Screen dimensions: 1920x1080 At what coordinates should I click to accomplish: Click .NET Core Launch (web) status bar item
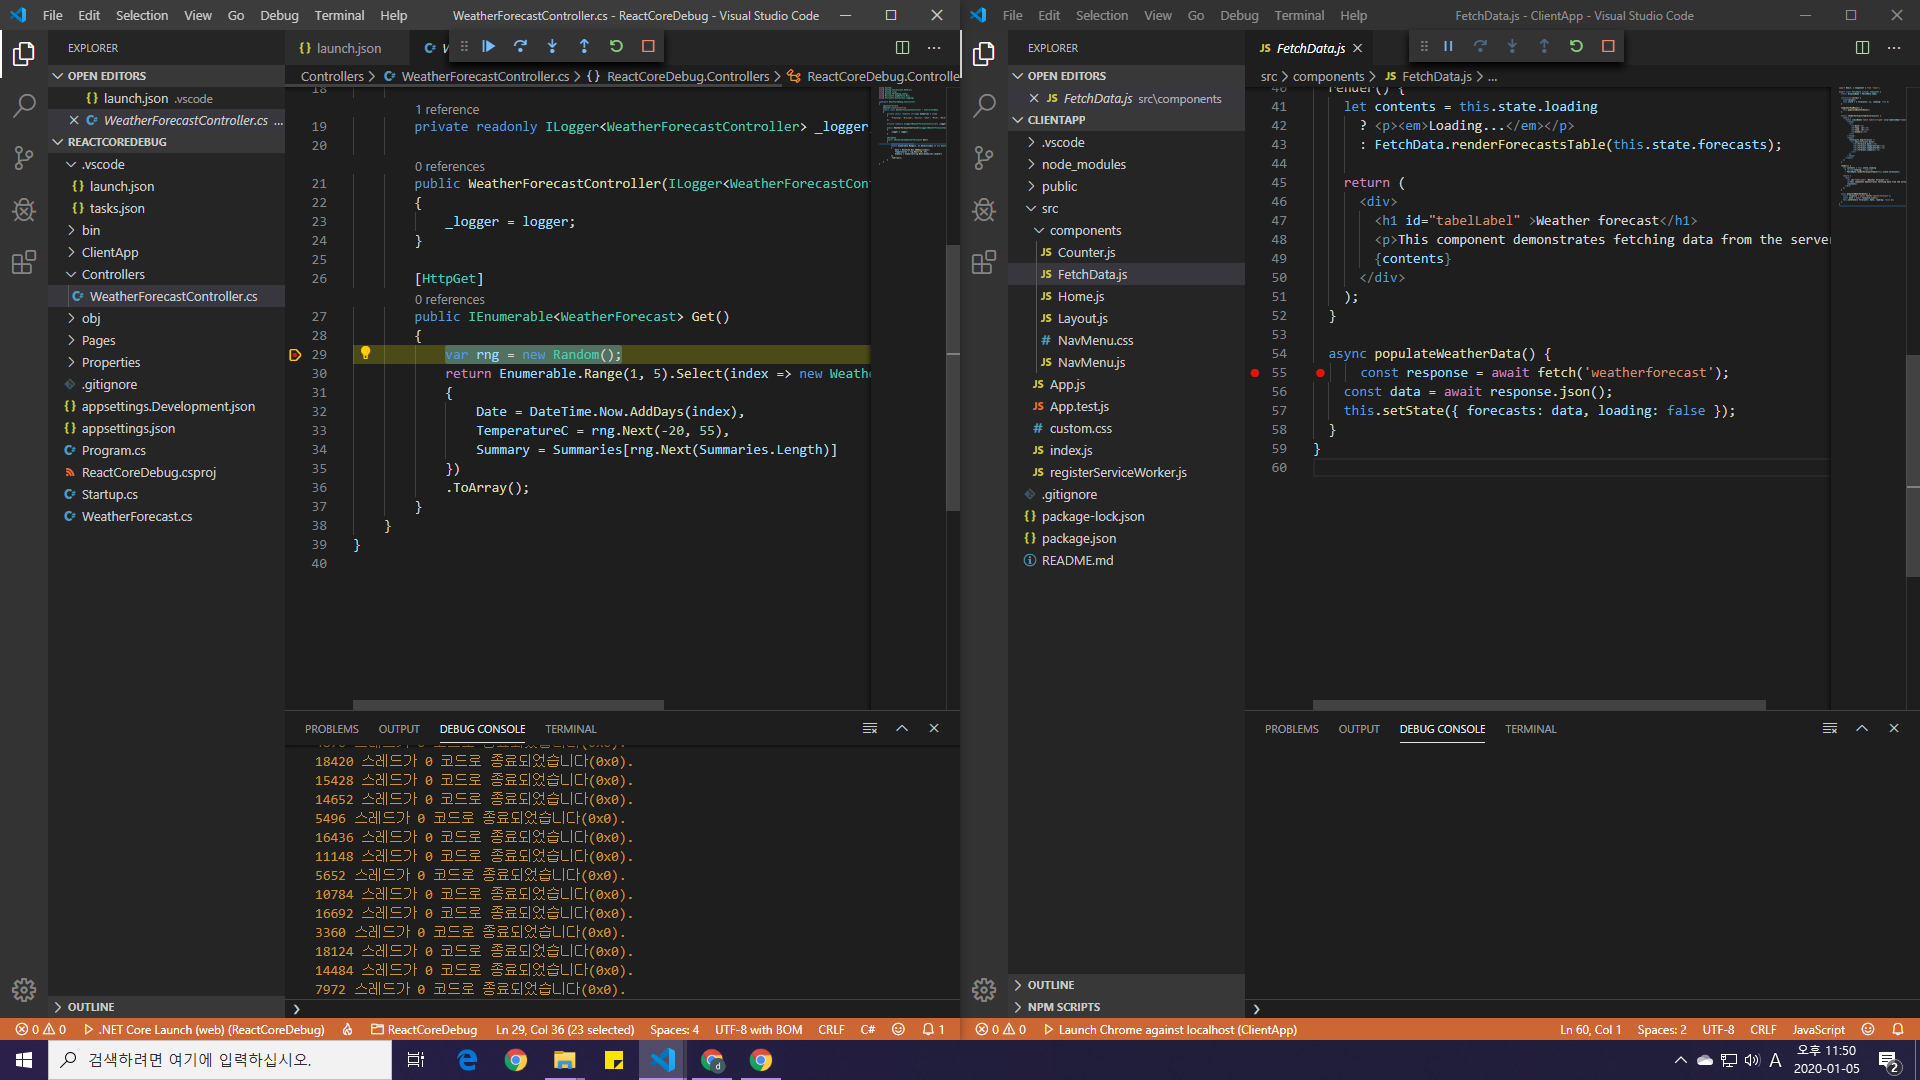coord(204,1029)
